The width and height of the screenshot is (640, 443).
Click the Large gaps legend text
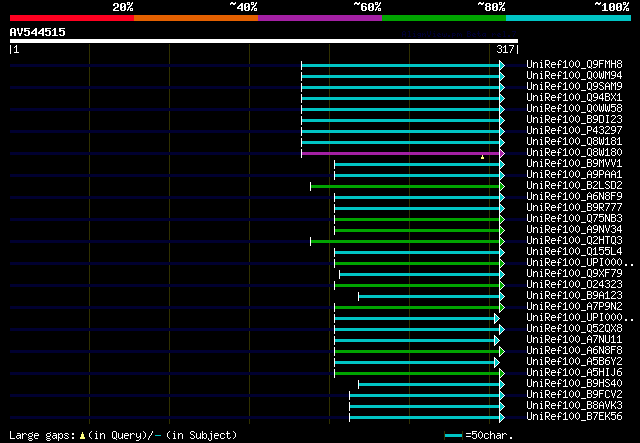coord(42,435)
